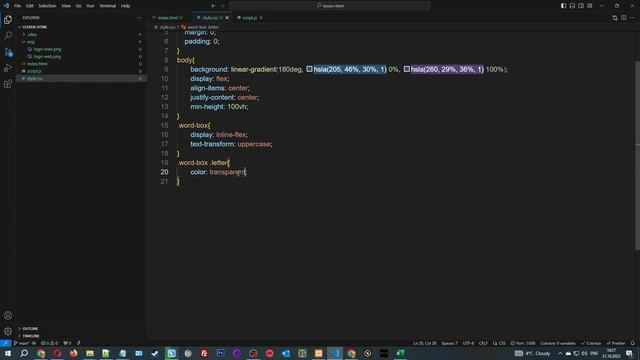Open the customize layout icon
Viewport: 640px width, 360px height.
pyautogui.click(x=590, y=6)
